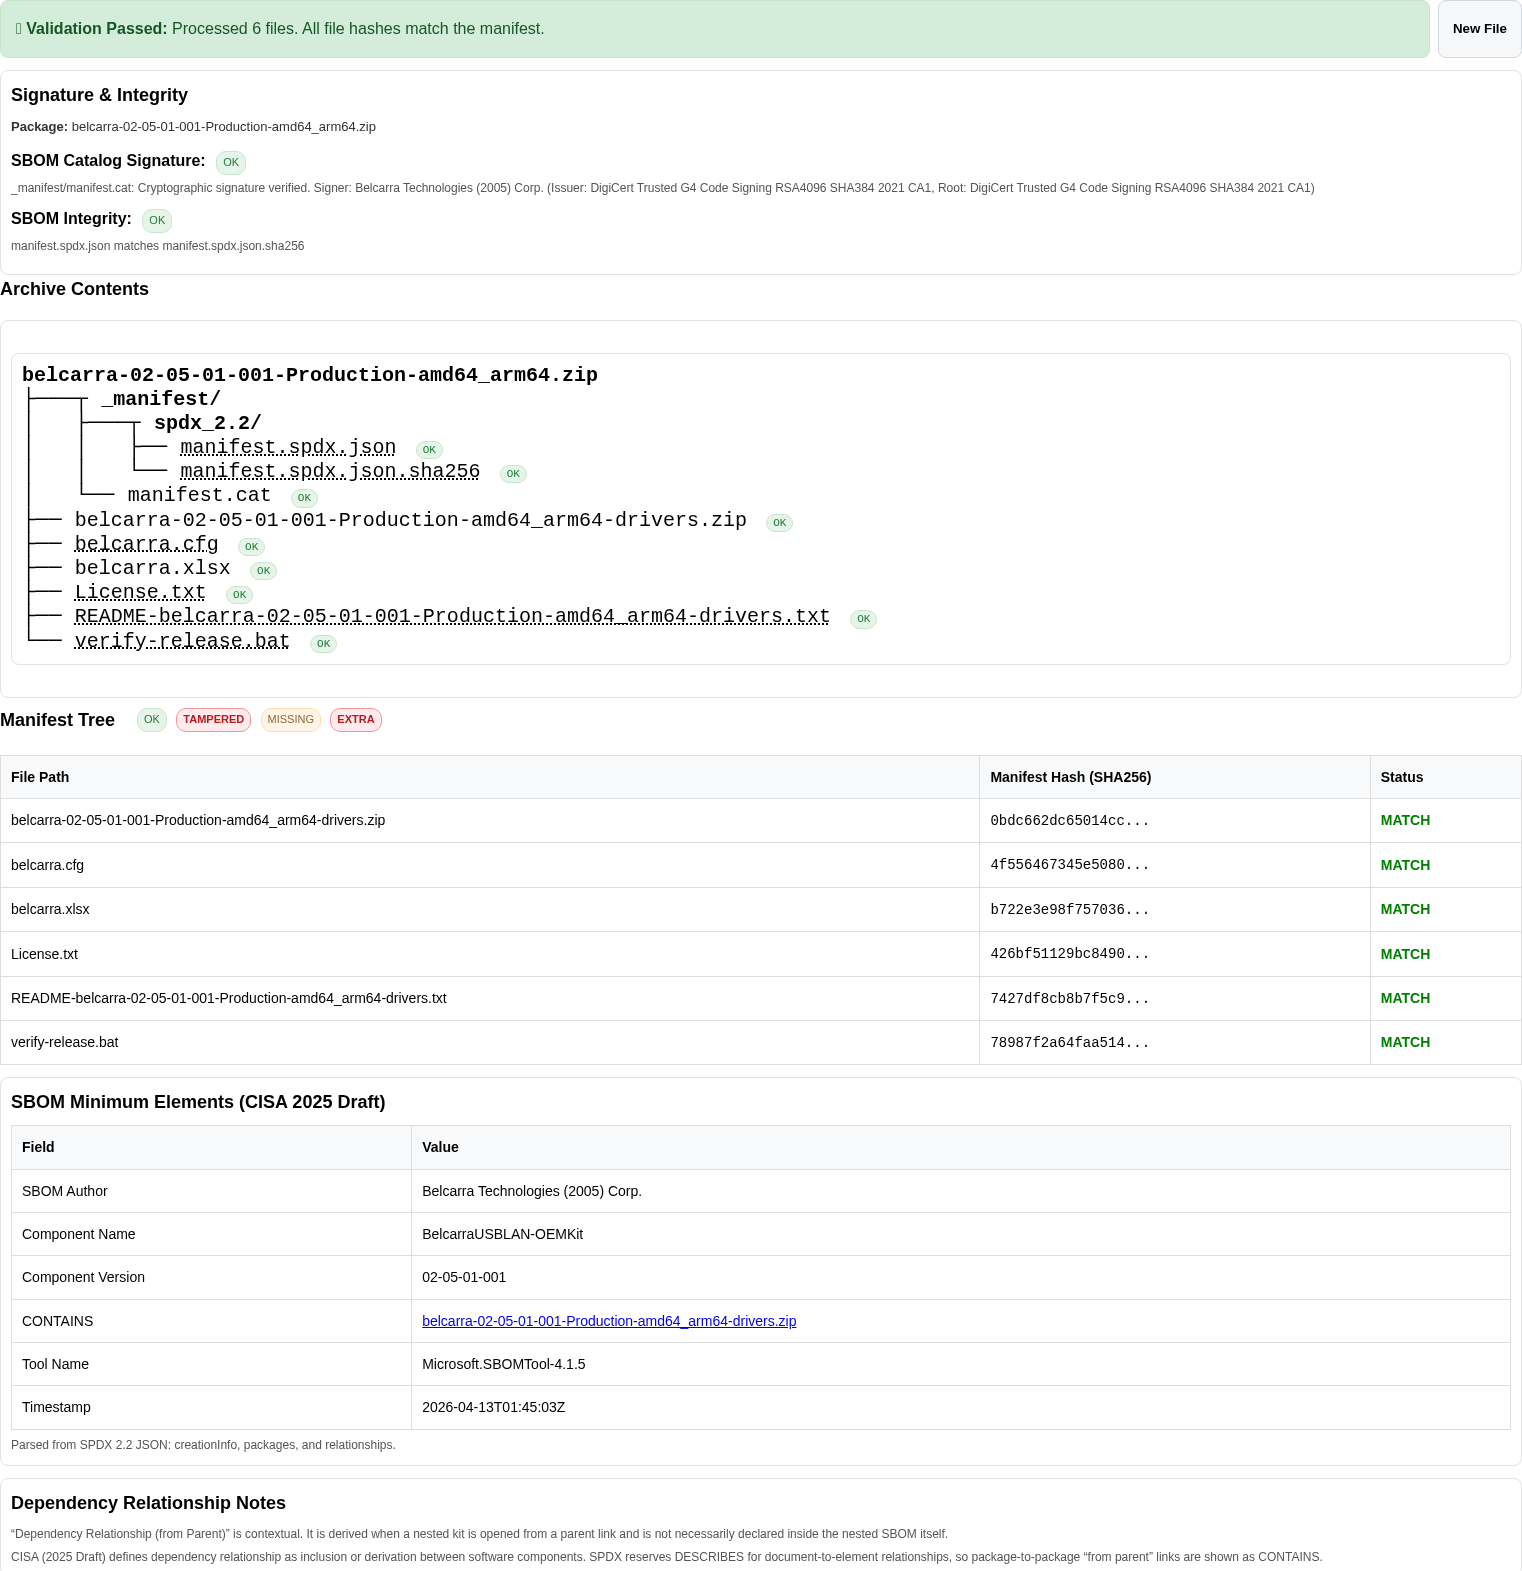Click OK badge beside belcarra.xlsx
Image resolution: width=1522 pixels, height=1571 pixels.
click(263, 571)
